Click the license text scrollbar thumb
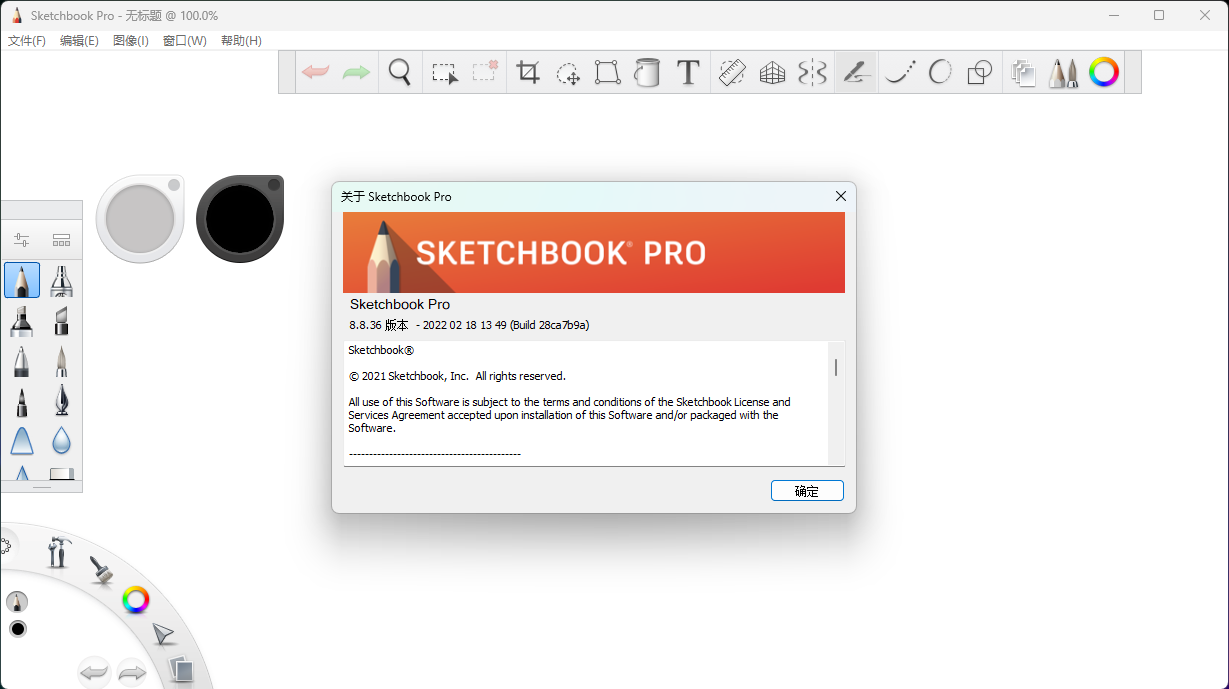 point(836,368)
